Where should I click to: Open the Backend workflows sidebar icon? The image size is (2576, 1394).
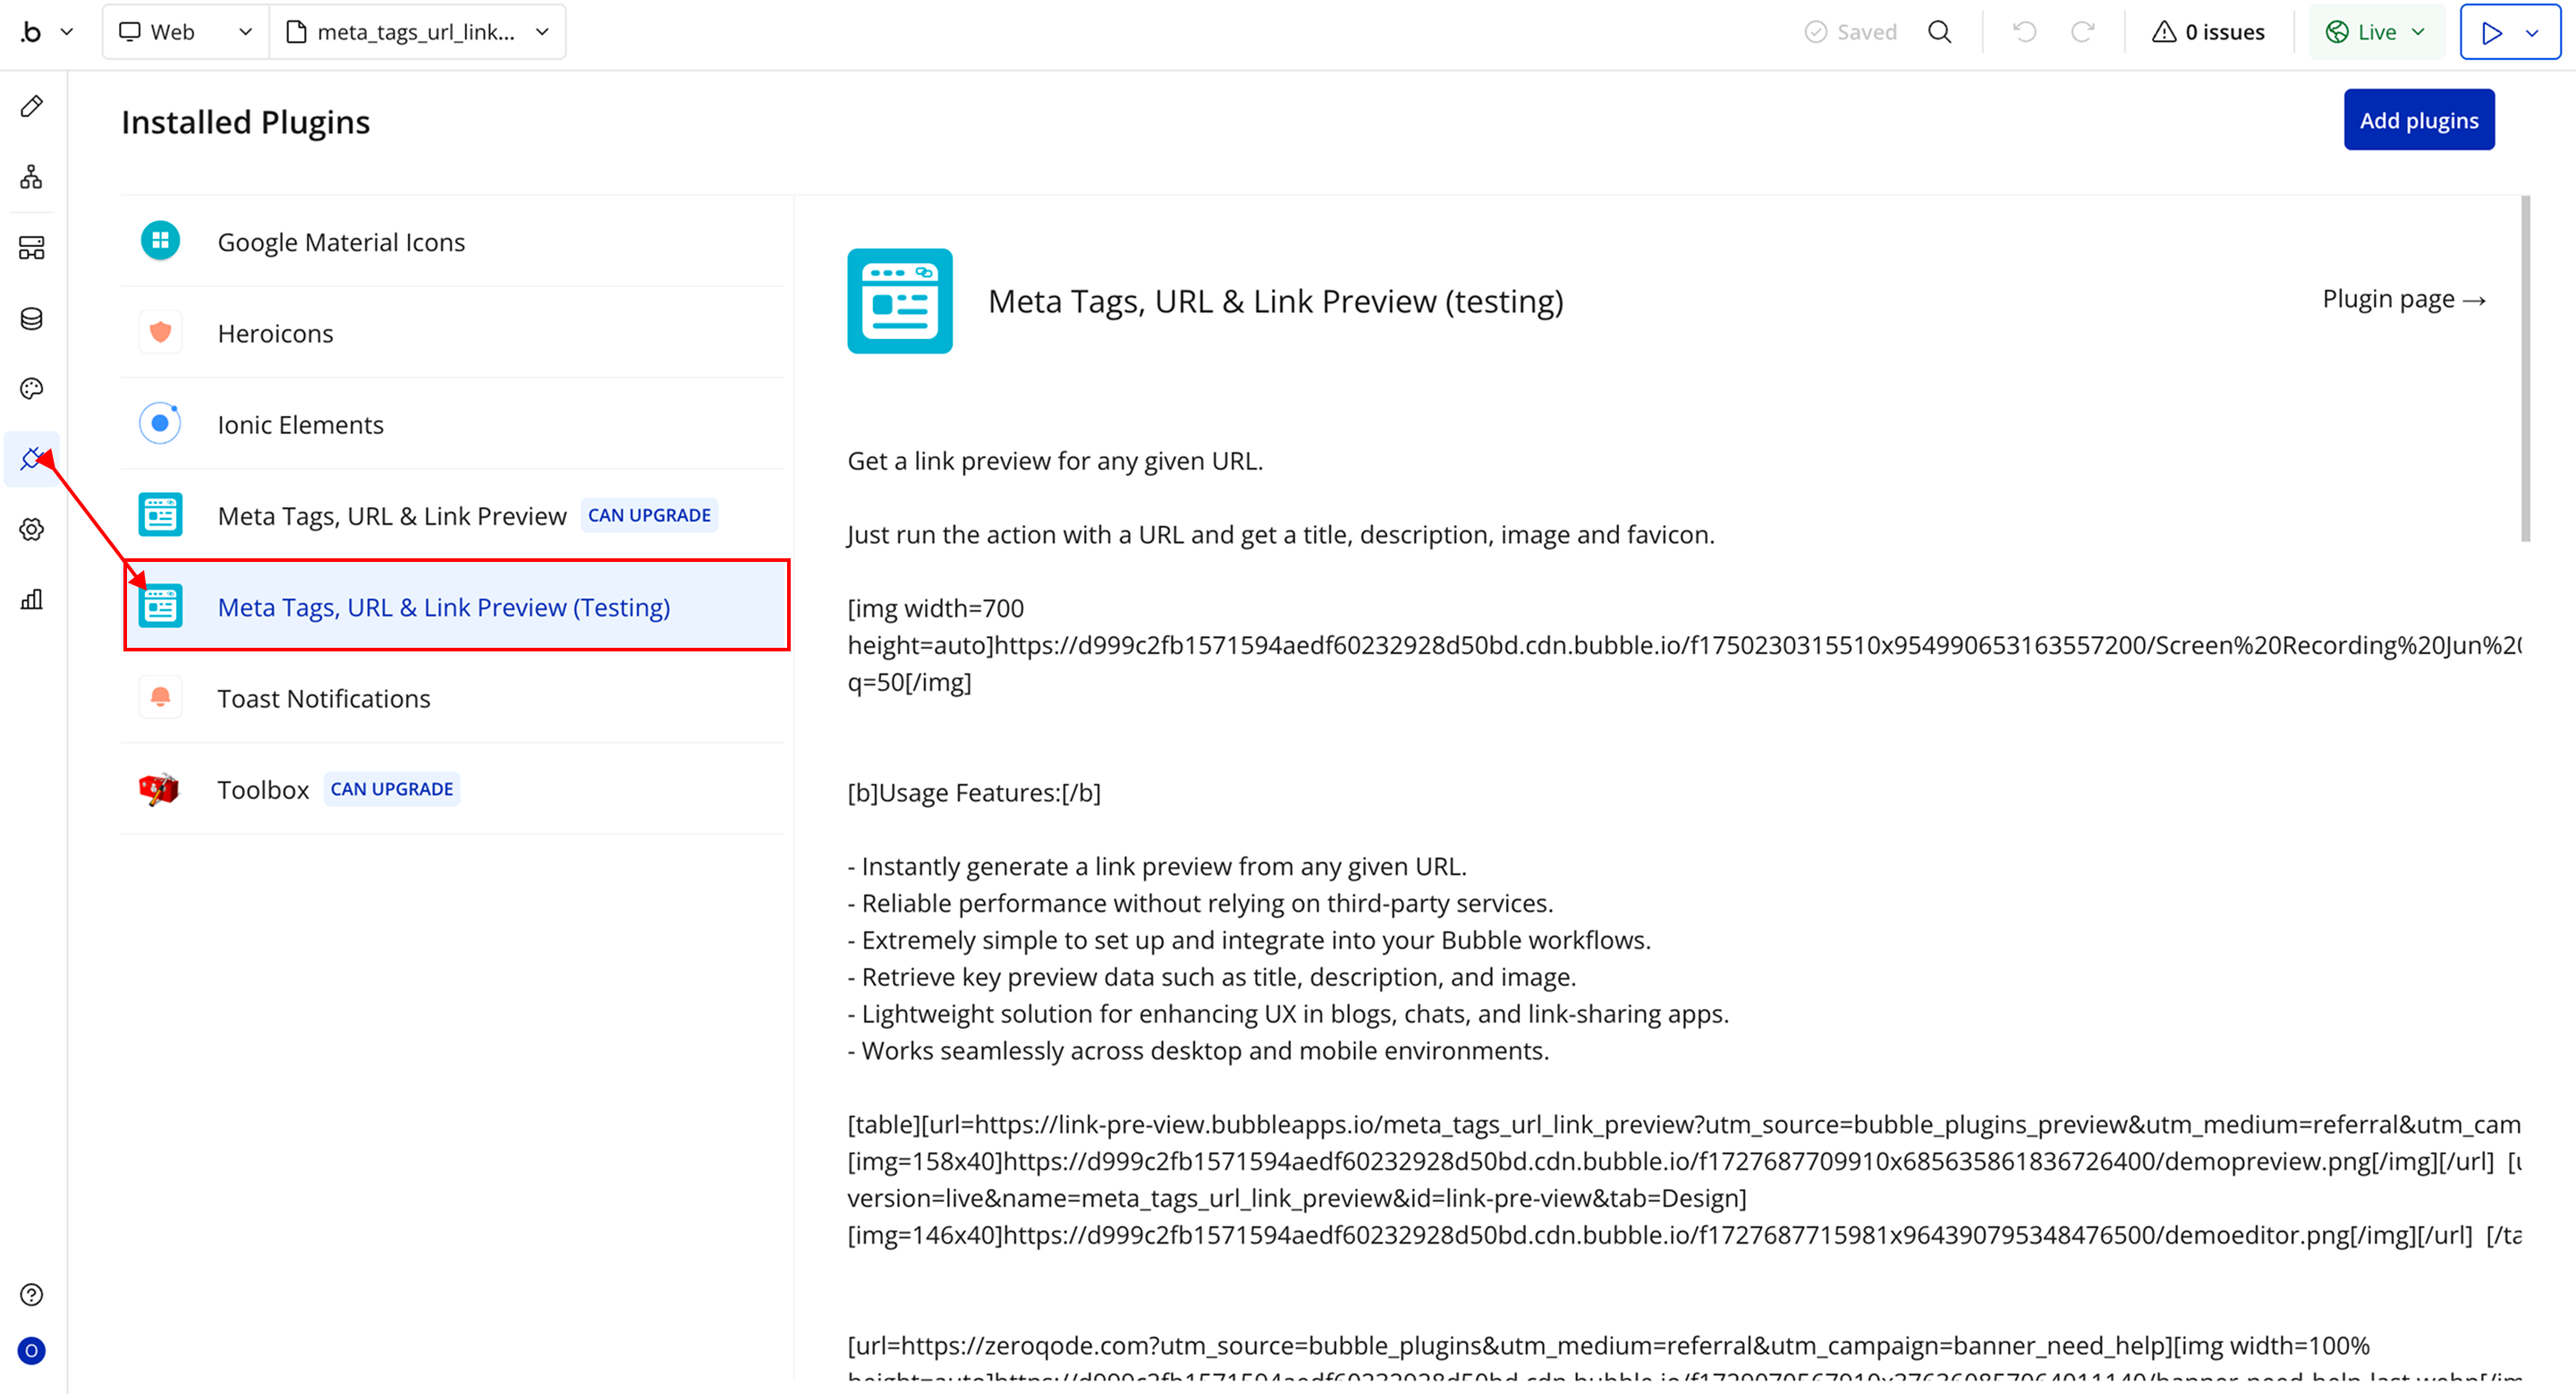[x=32, y=248]
